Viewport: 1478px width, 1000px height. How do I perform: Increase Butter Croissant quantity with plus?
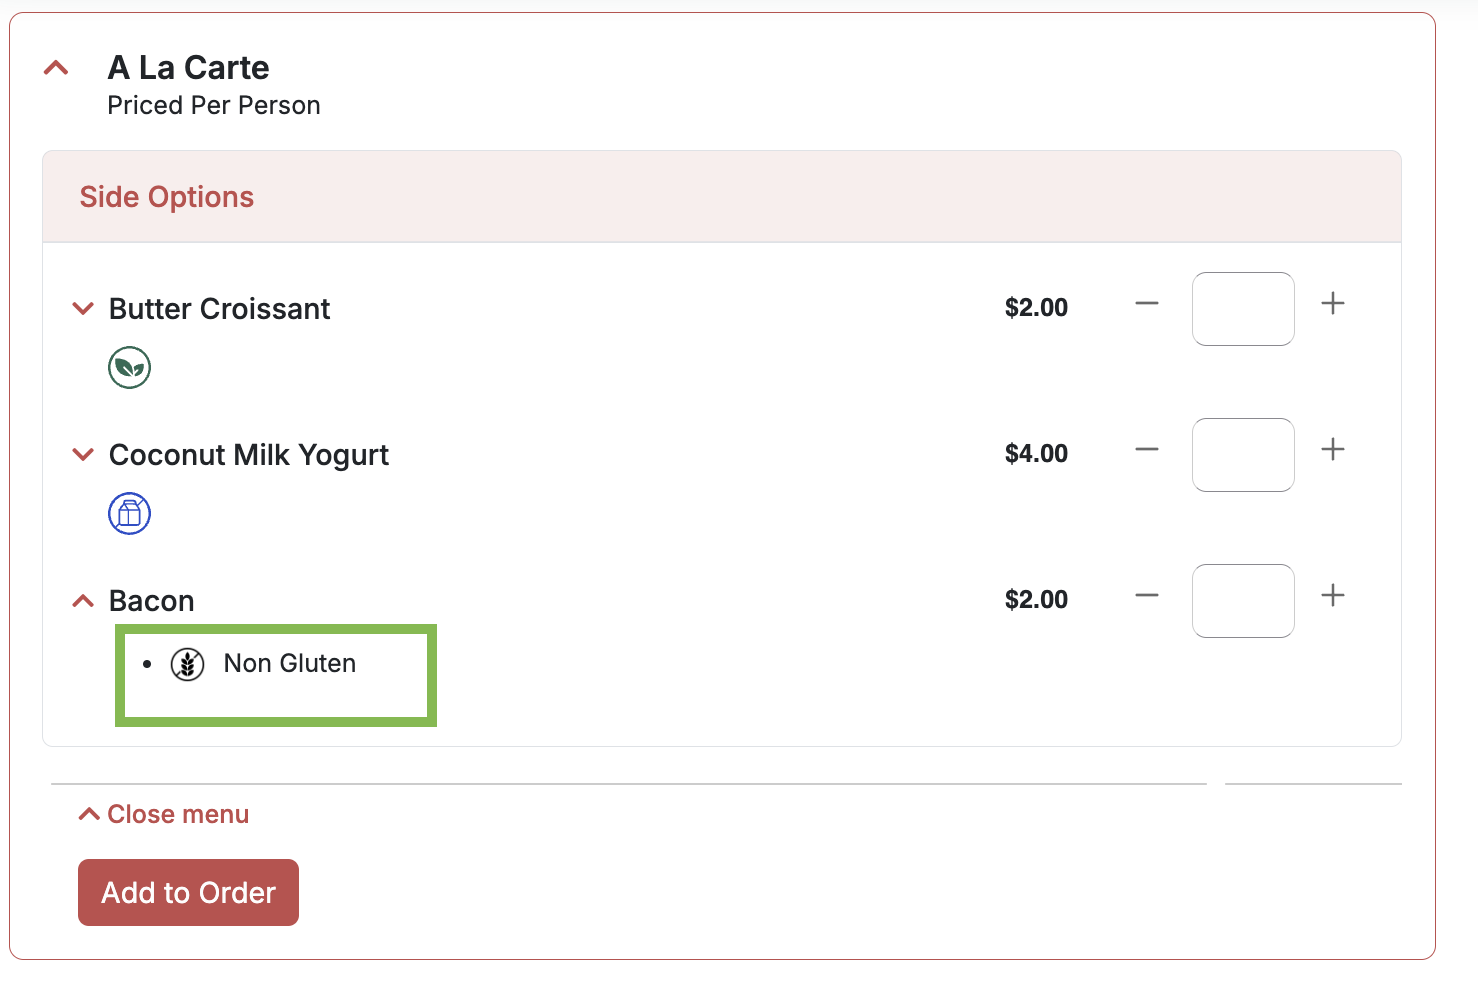[1333, 303]
